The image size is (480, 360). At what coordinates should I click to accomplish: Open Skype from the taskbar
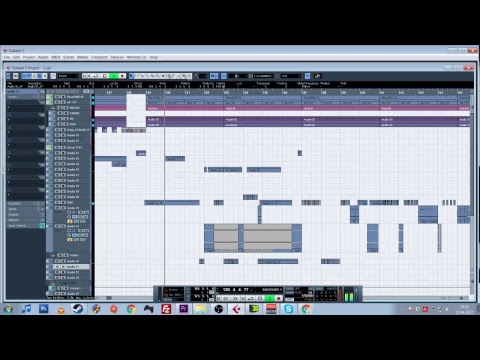(289, 309)
